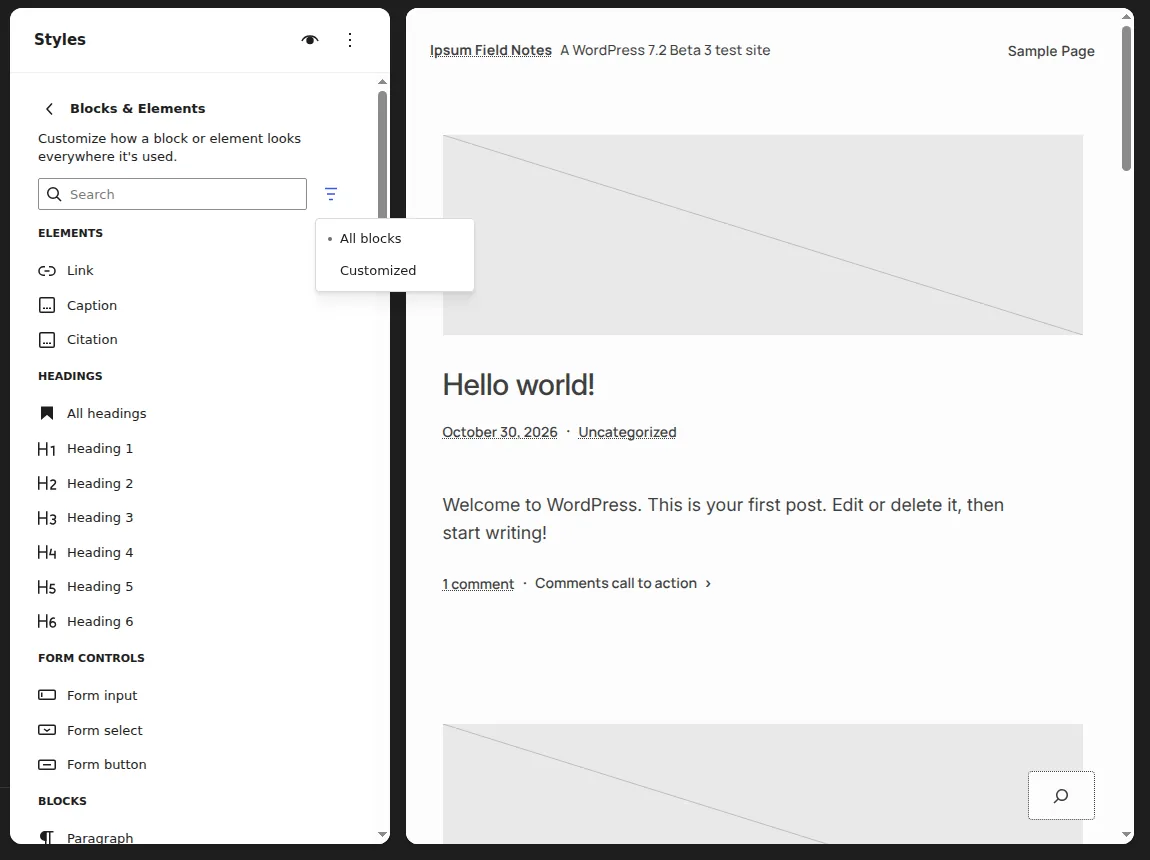
Task: Click the search magnifier icon in the field
Action: pos(54,194)
